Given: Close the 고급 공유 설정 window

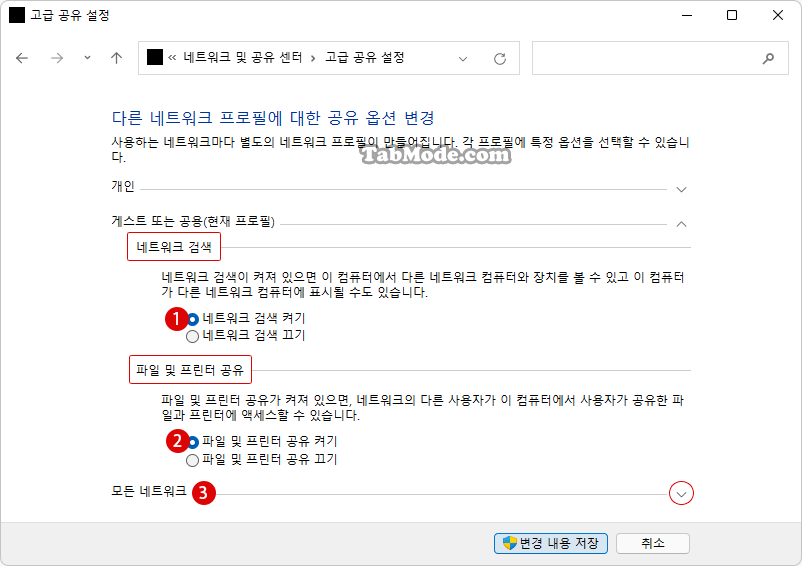Looking at the screenshot, I should coord(777,15).
